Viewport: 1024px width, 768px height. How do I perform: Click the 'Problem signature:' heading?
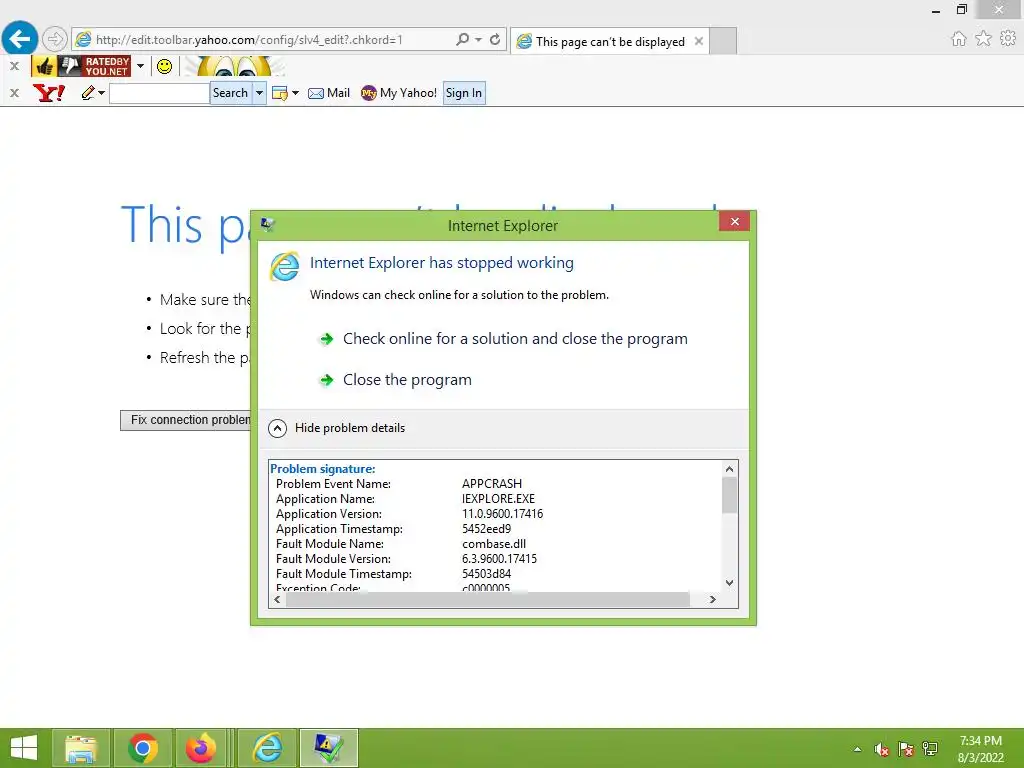pyautogui.click(x=323, y=469)
